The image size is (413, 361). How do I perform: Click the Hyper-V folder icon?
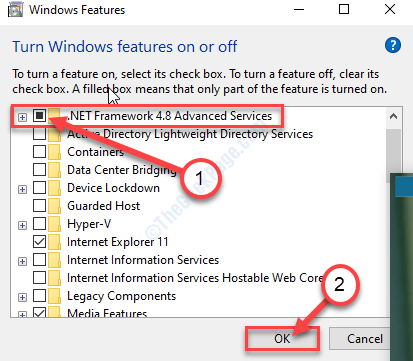coord(55,224)
